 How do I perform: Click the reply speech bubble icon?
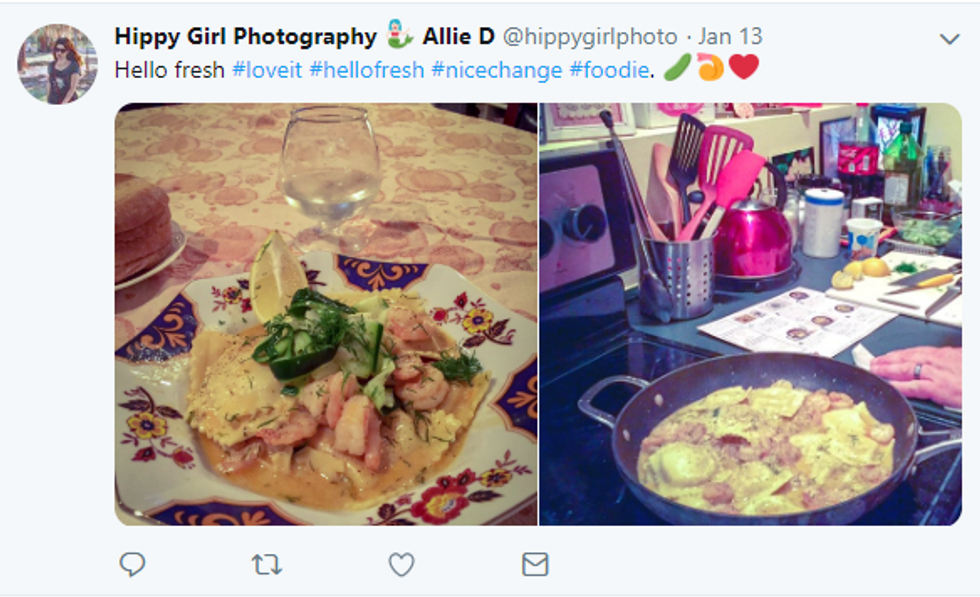(132, 564)
